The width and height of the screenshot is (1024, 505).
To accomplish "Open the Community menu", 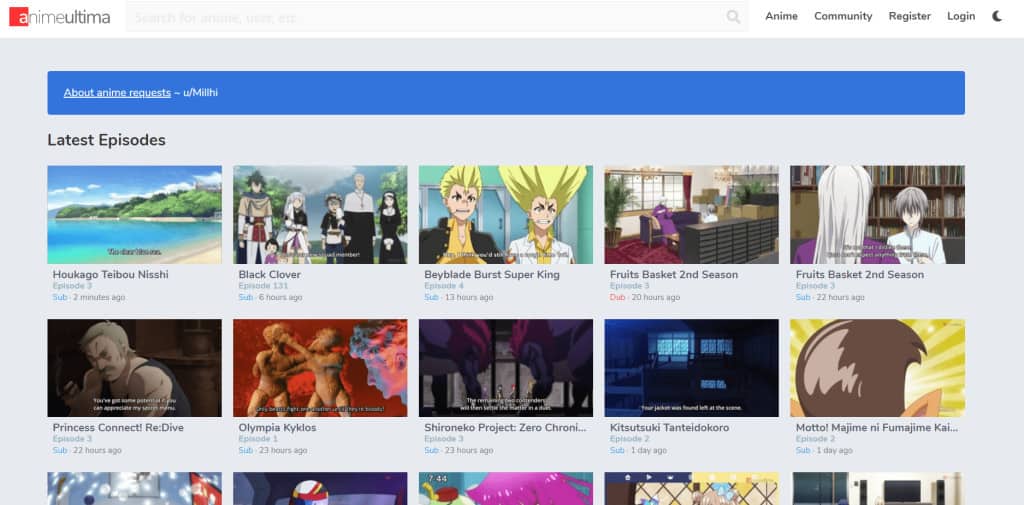I will coord(843,16).
